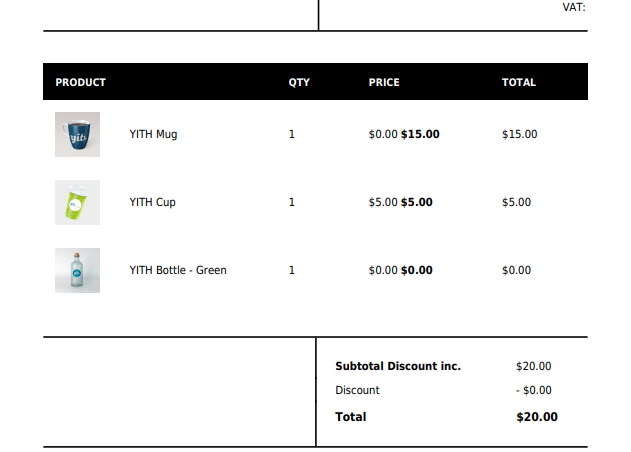Click the TOTAL column header
Screen dimensions: 631x452
tap(519, 83)
